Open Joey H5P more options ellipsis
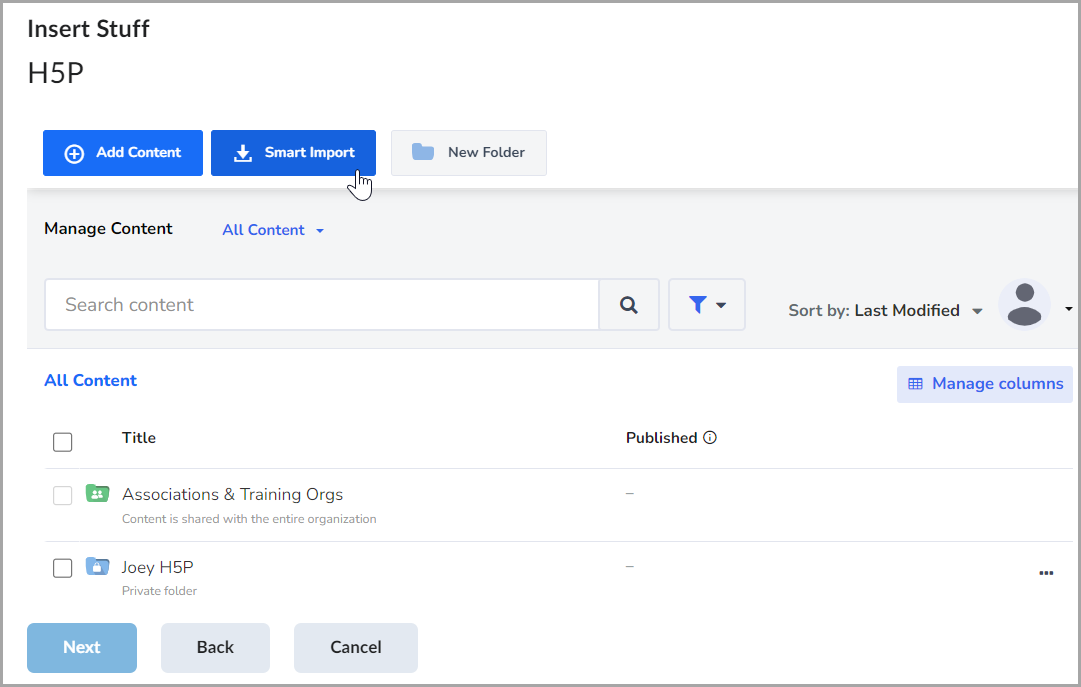 1046,573
